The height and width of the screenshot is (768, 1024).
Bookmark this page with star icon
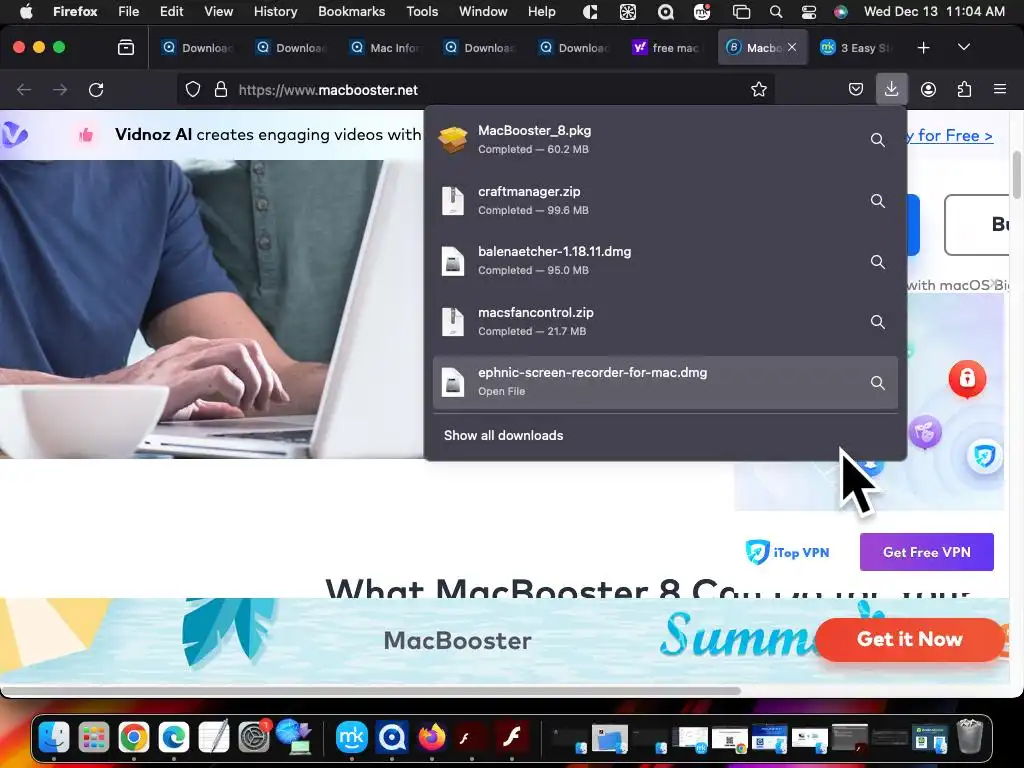[x=758, y=89]
